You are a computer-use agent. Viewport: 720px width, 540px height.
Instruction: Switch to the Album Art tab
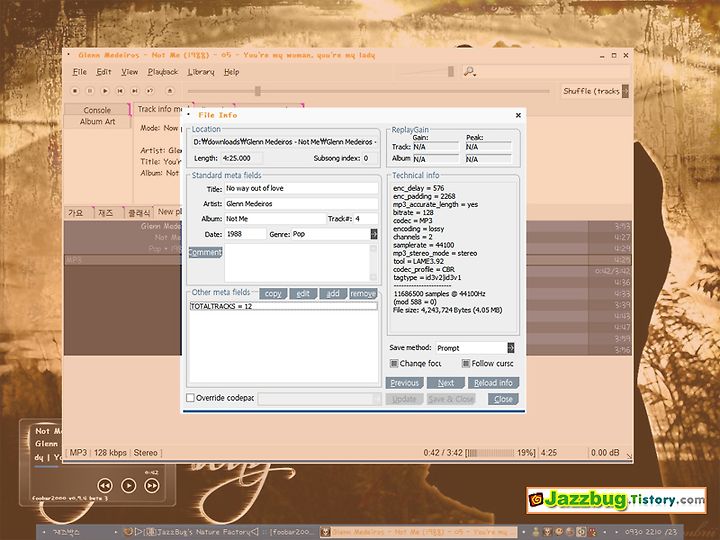click(97, 122)
